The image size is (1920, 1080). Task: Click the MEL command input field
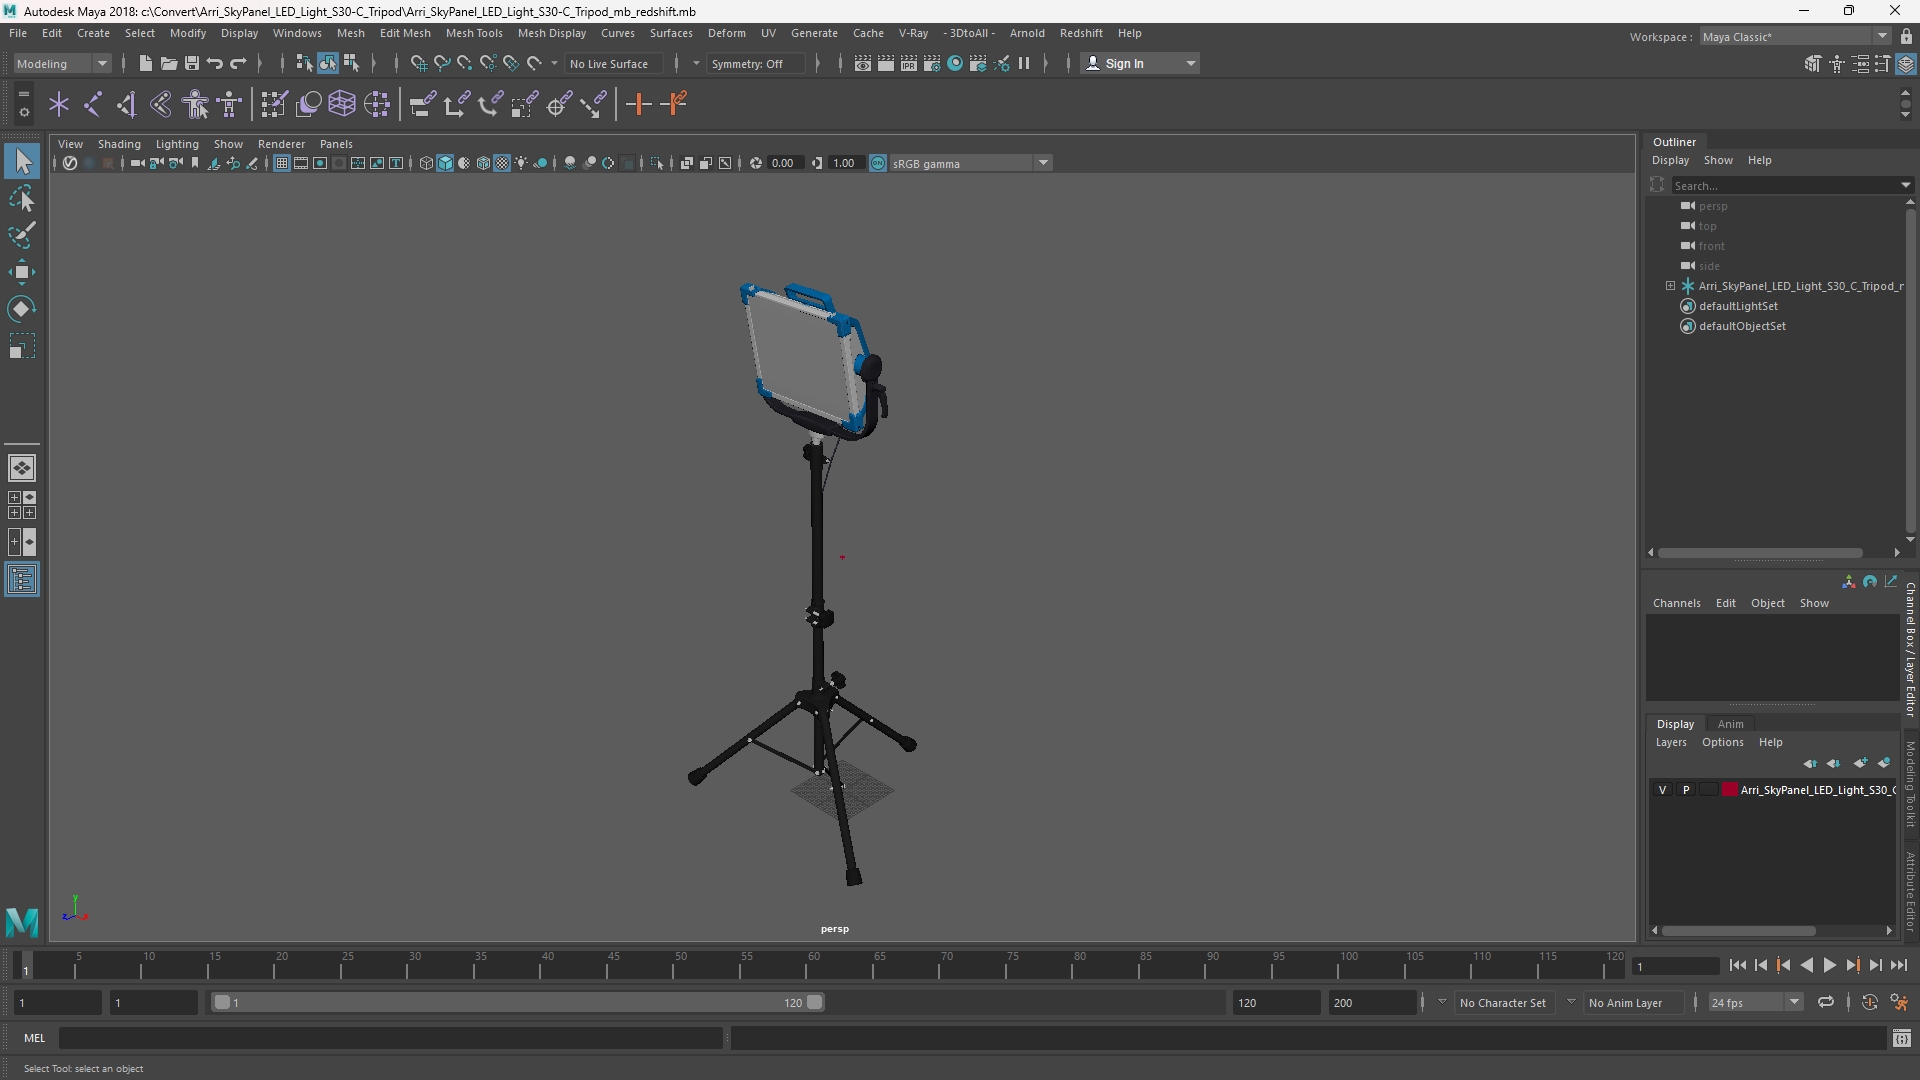tap(391, 1039)
